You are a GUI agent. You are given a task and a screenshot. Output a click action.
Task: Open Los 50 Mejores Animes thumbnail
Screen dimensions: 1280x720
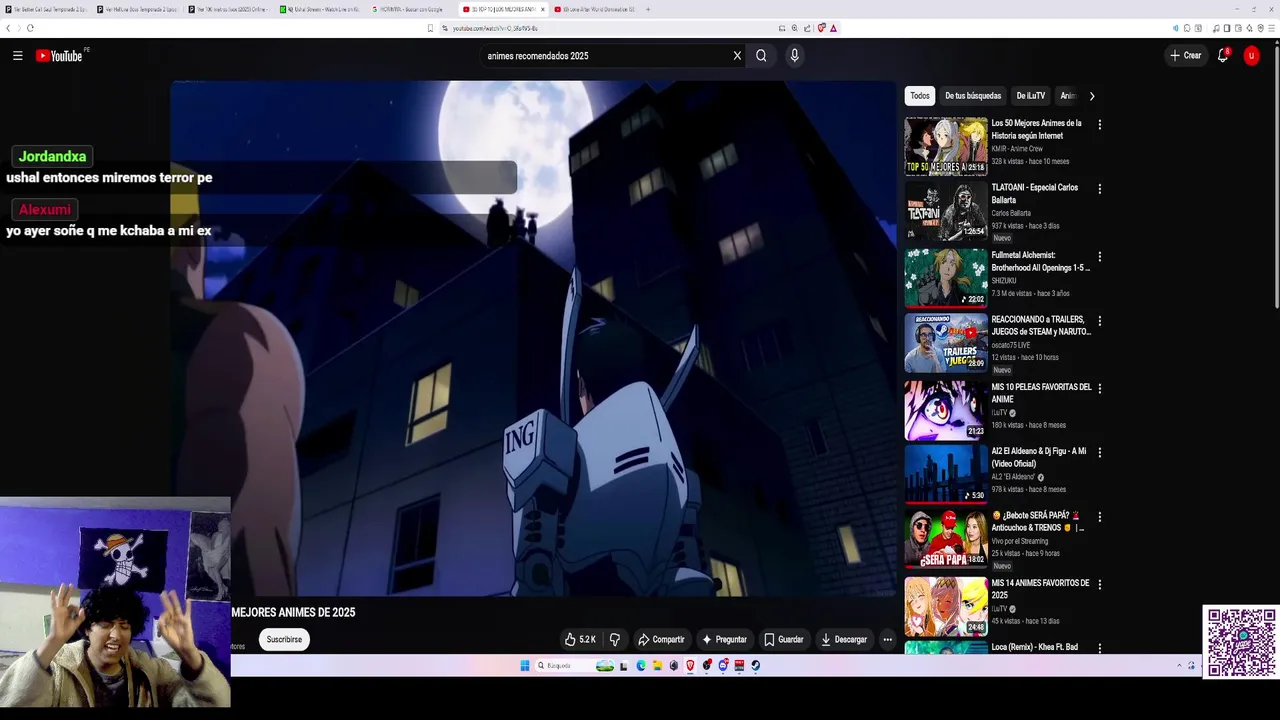point(946,146)
